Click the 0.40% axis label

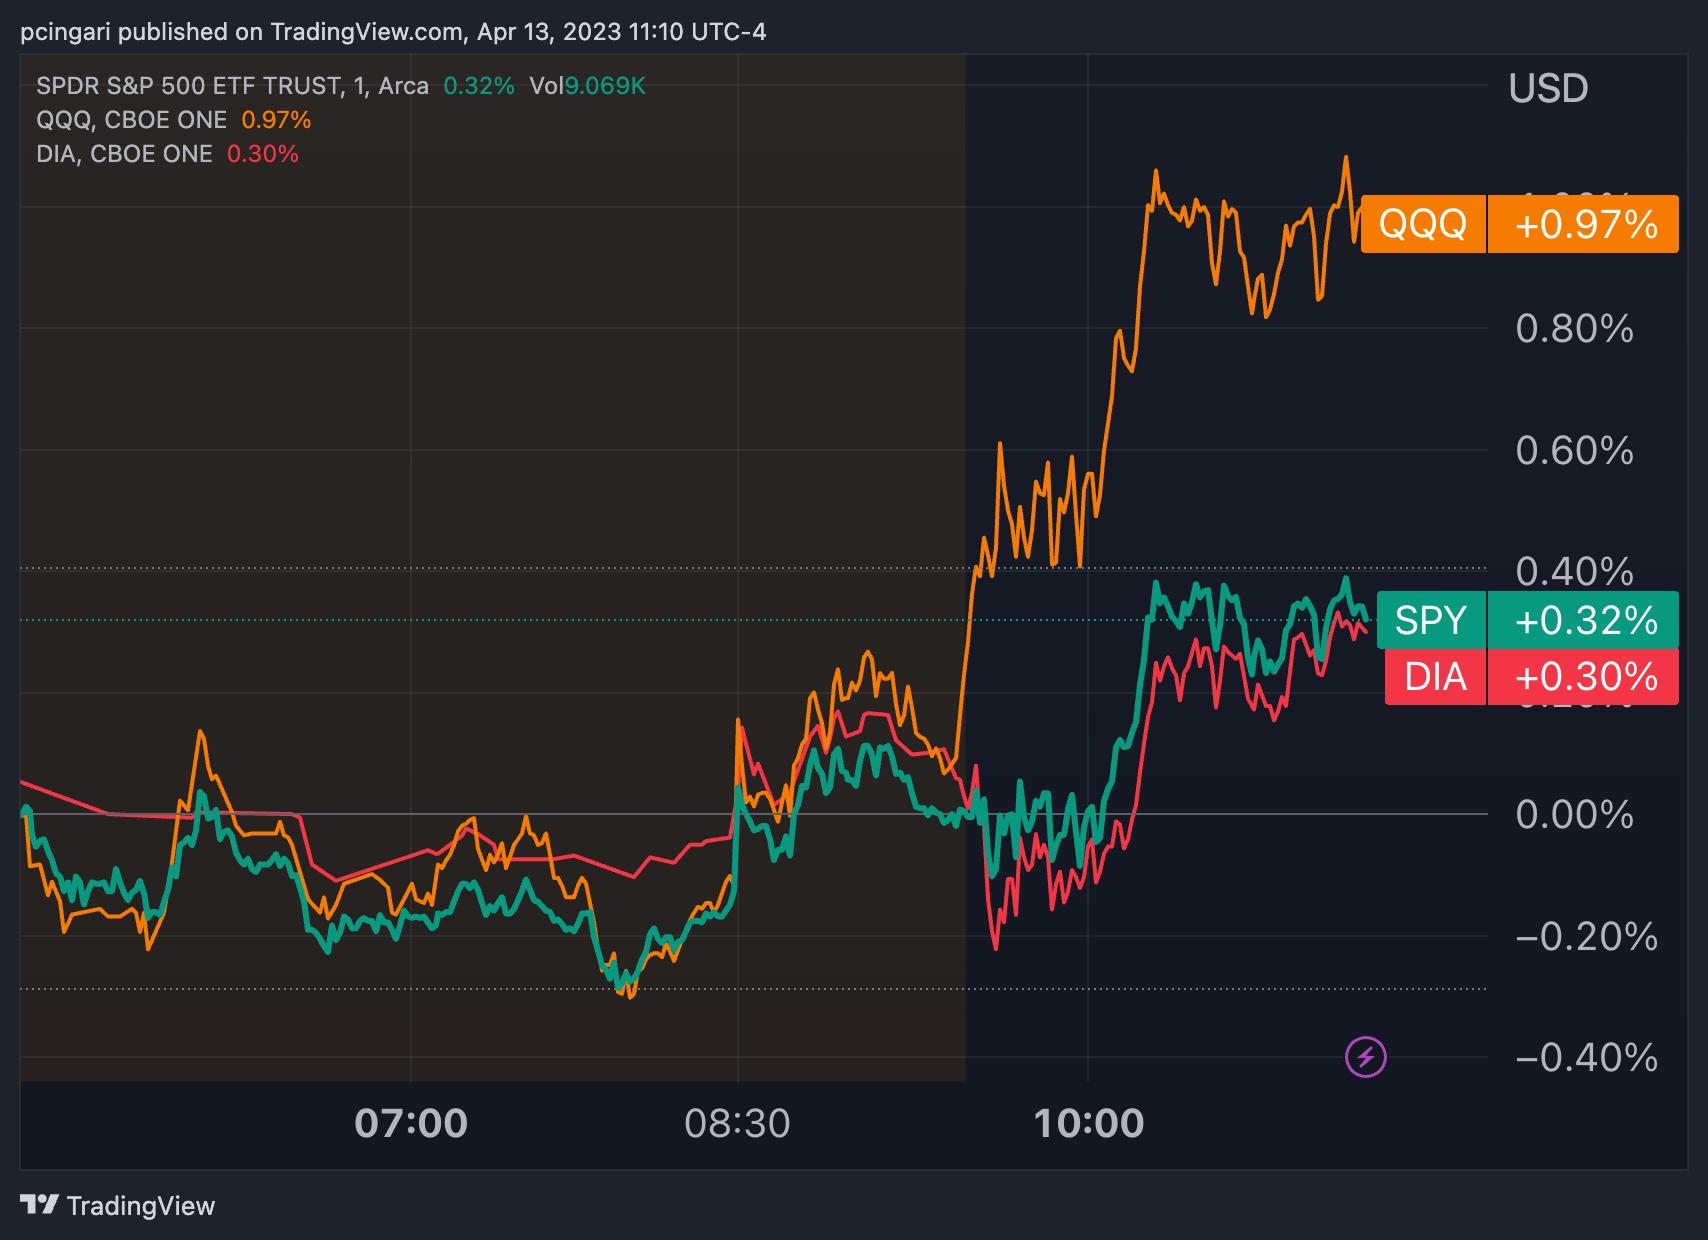point(1574,571)
